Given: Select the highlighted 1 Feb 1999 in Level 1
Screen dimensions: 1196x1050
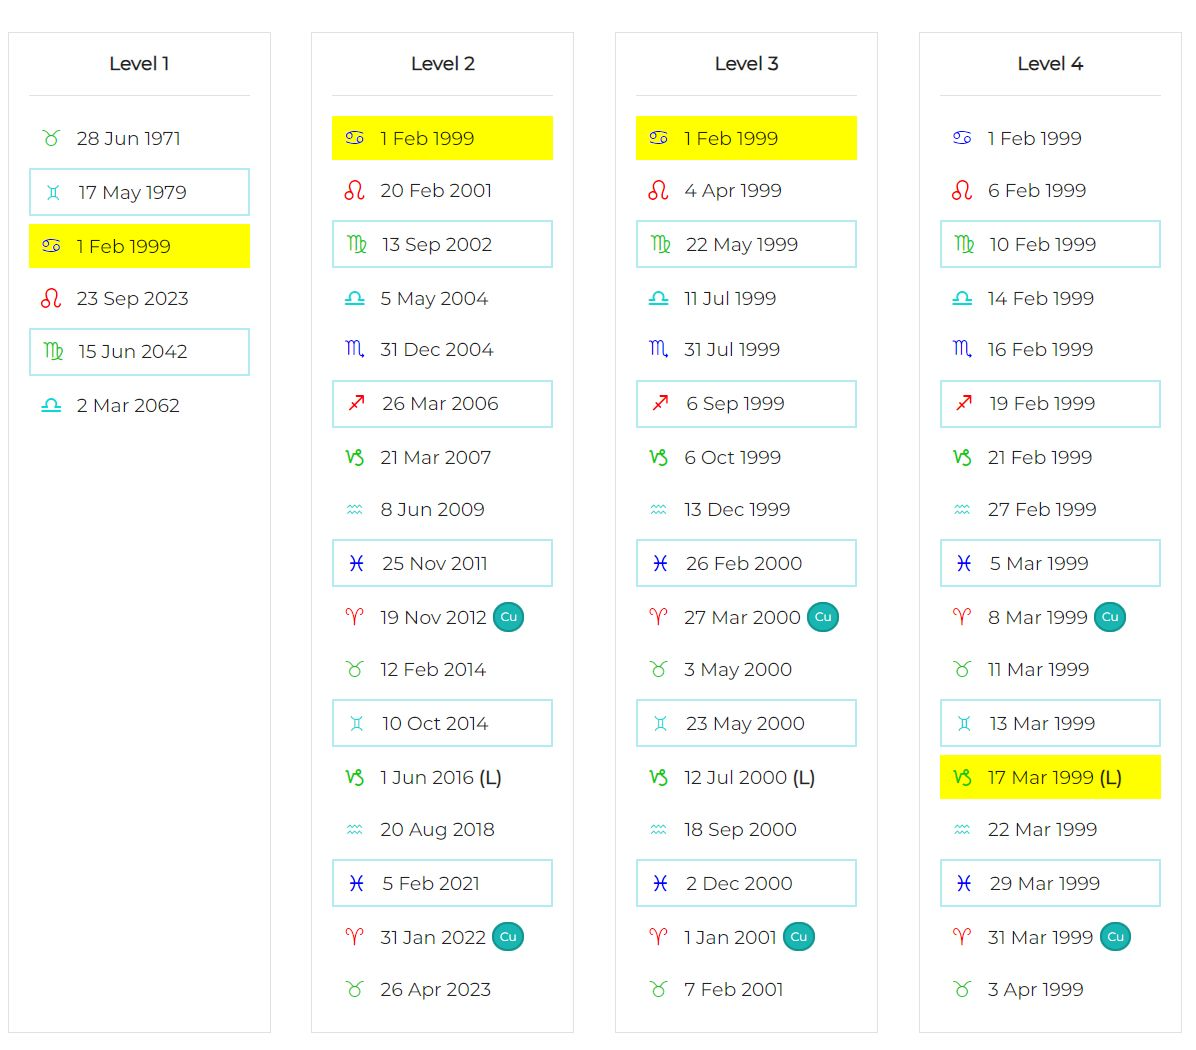Looking at the screenshot, I should coord(139,246).
